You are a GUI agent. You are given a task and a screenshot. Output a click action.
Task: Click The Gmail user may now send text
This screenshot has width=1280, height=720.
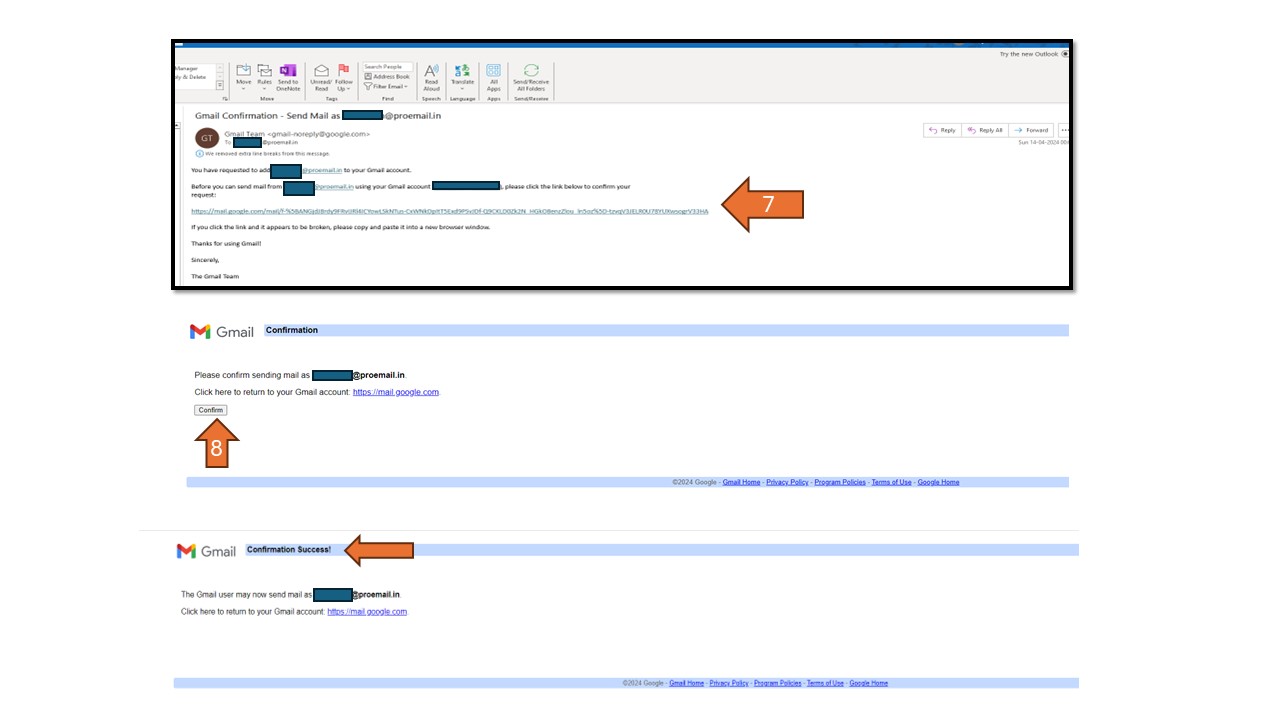[246, 594]
